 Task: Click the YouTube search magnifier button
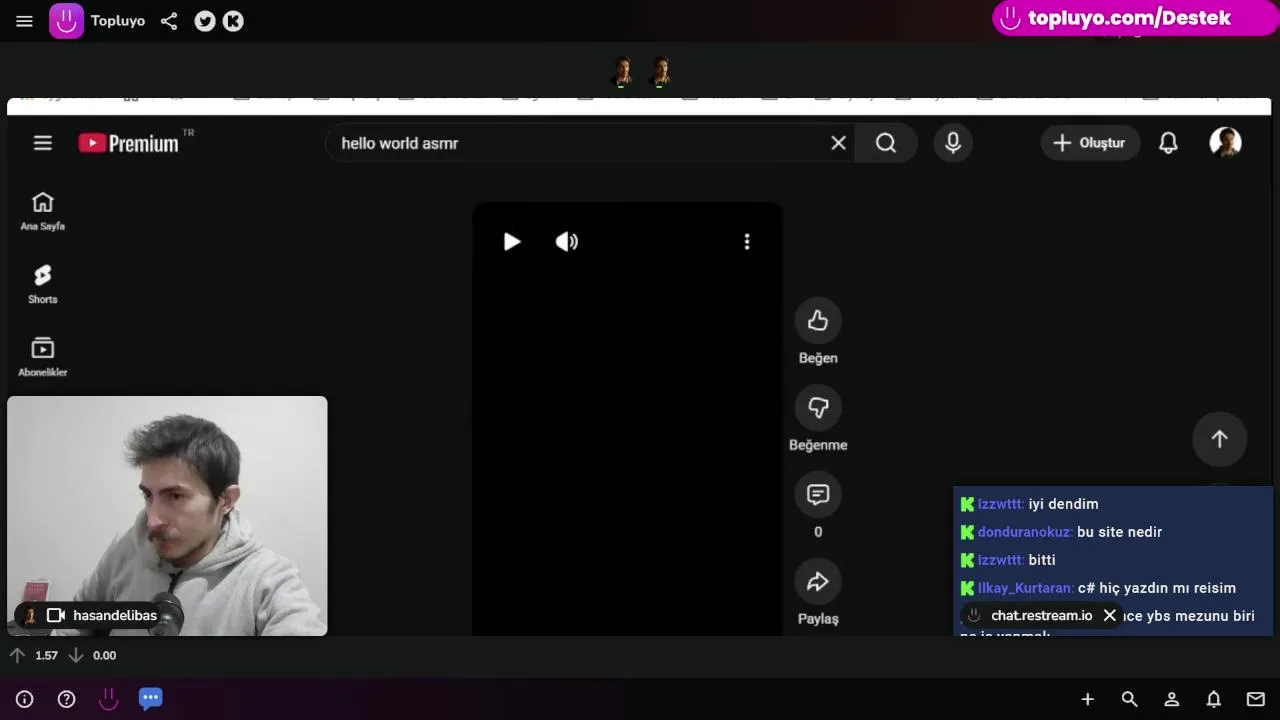886,143
